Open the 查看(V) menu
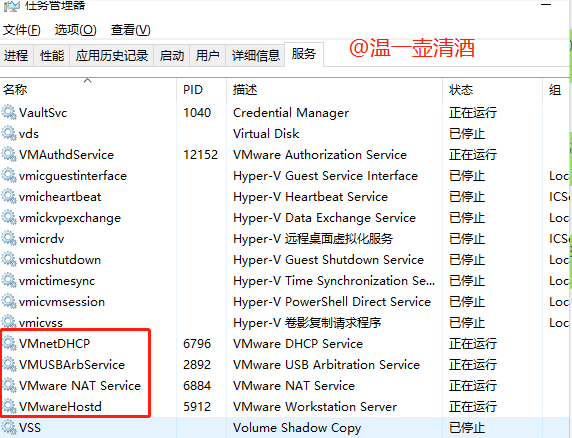 pyautogui.click(x=130, y=30)
